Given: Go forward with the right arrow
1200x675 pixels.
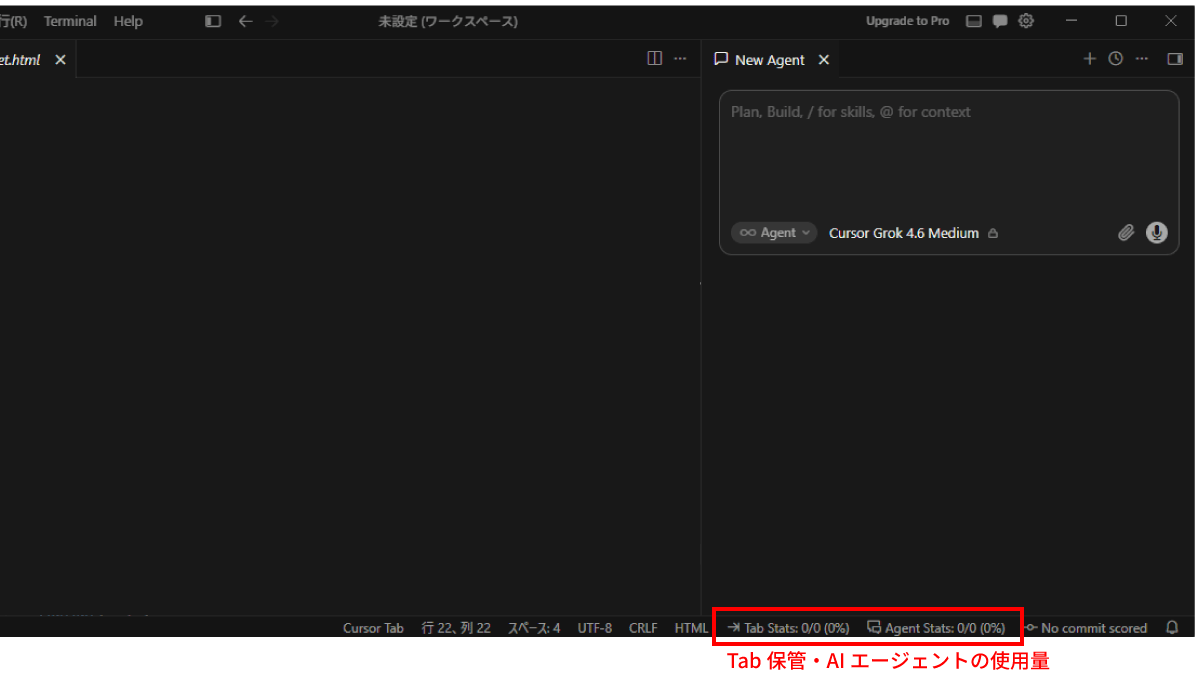Looking at the screenshot, I should [x=272, y=21].
